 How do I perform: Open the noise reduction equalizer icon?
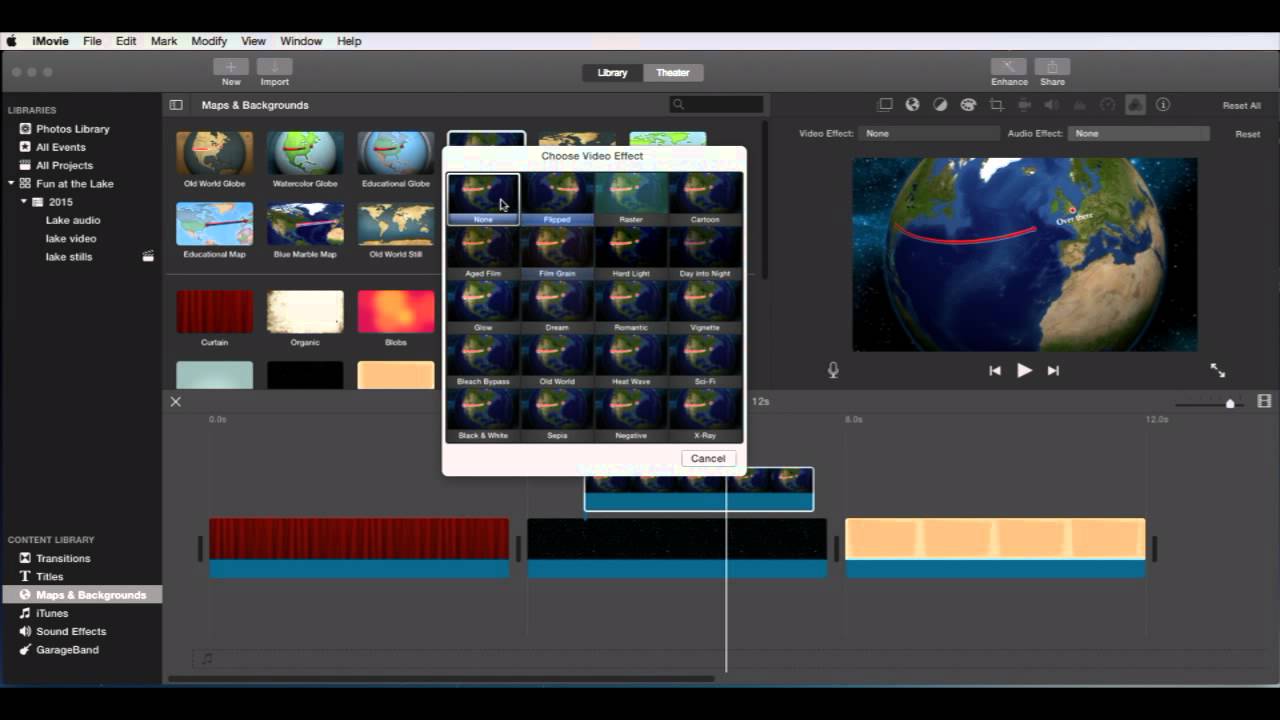[1079, 105]
